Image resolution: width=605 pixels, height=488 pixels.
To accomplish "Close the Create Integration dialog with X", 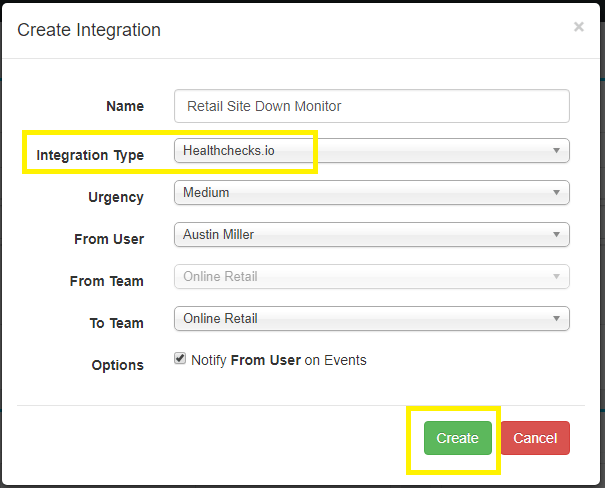I will tap(578, 27).
